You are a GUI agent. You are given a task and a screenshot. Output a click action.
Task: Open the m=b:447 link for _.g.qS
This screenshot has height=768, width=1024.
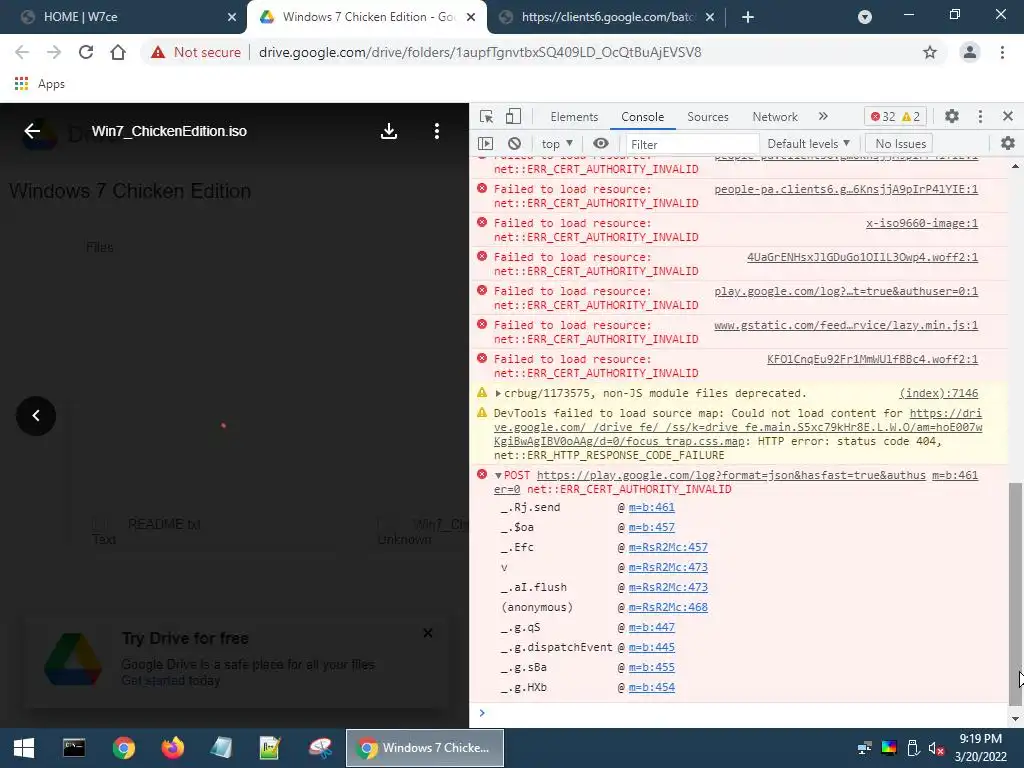point(651,628)
